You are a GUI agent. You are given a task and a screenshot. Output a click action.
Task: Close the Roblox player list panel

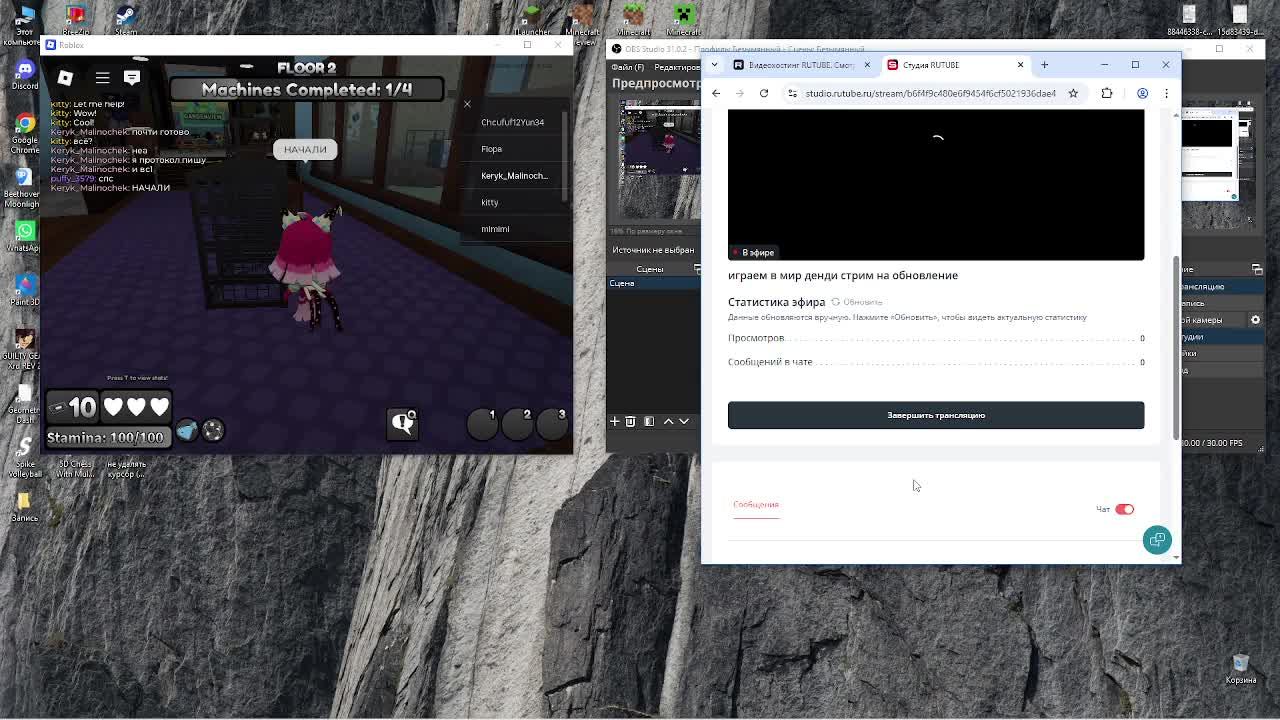[467, 104]
